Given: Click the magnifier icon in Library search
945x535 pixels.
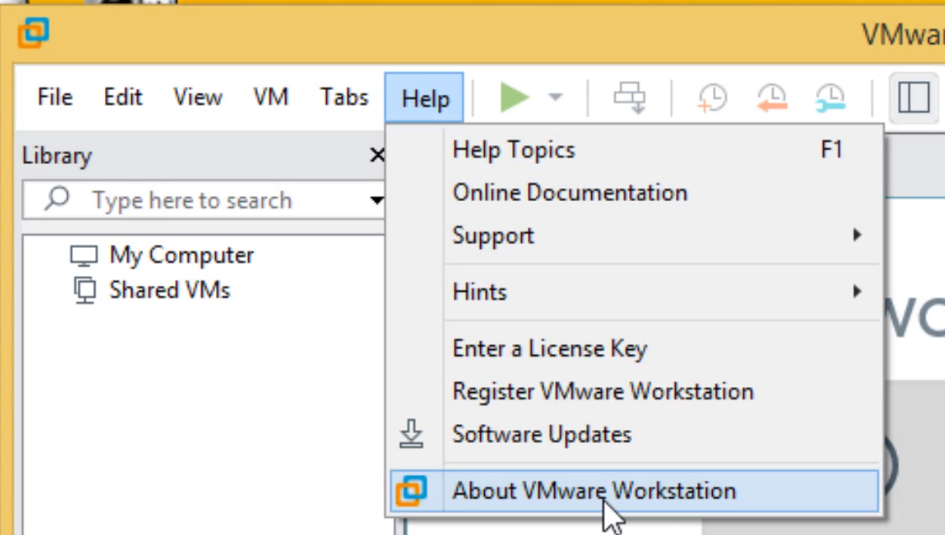Looking at the screenshot, I should [x=57, y=198].
